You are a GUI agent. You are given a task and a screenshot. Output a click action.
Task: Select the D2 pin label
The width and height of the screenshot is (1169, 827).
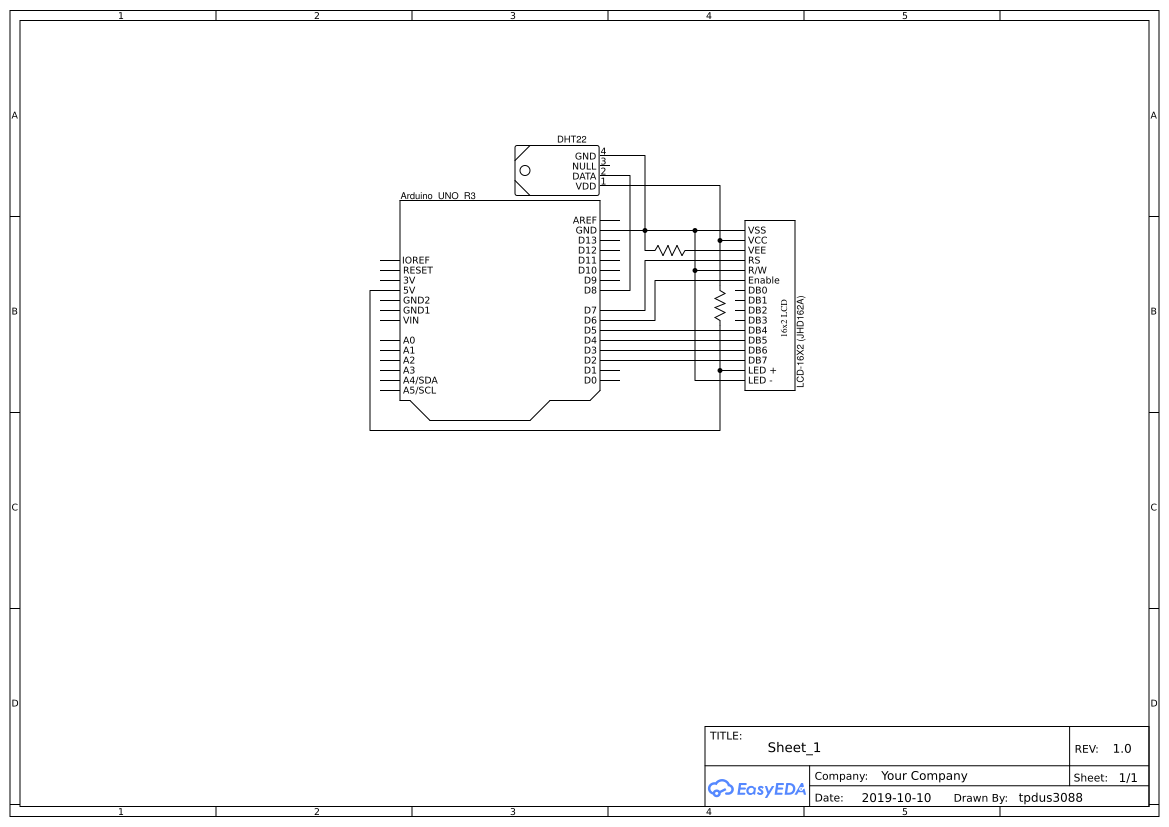(590, 361)
